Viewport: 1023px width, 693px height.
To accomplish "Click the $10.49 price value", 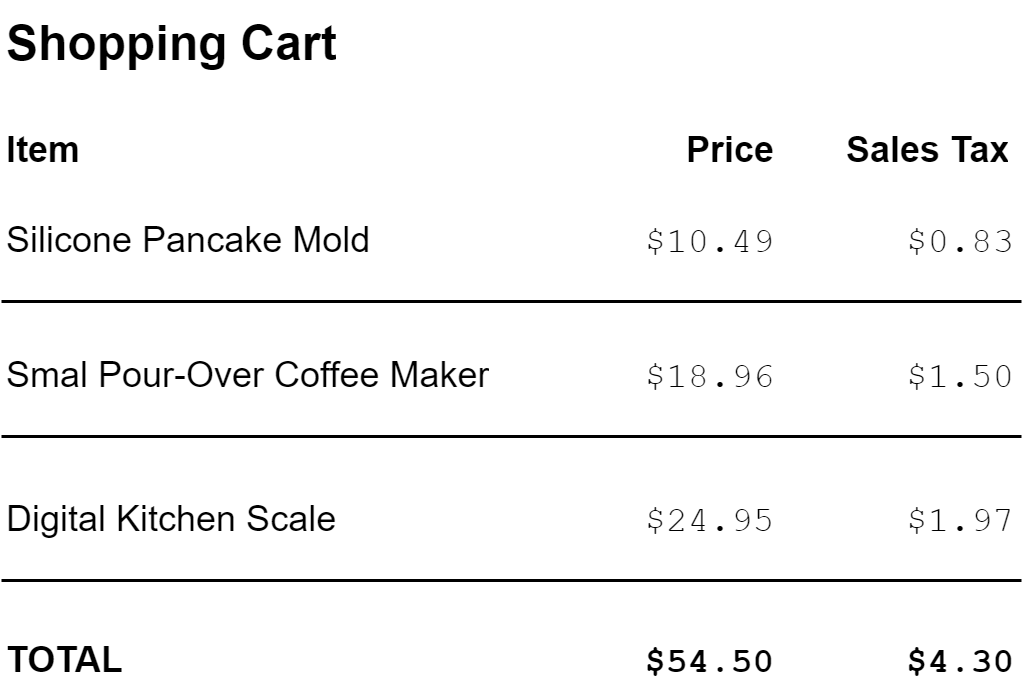I will [709, 242].
